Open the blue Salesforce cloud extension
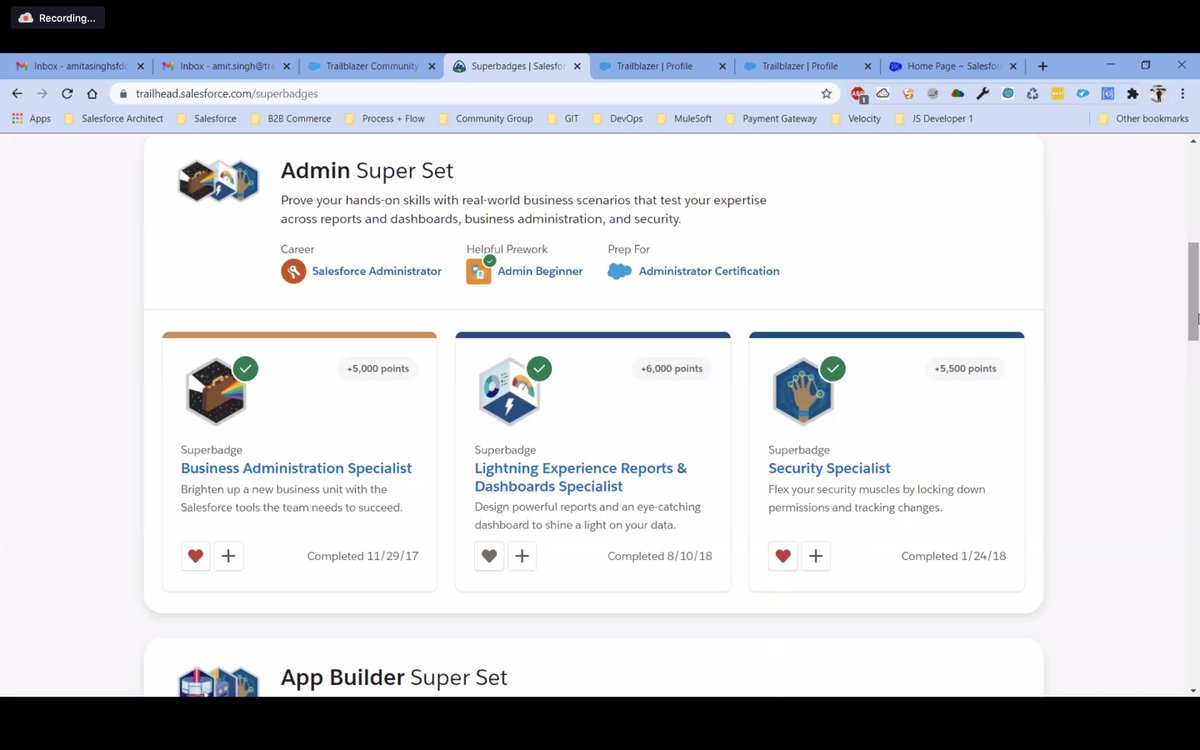The height and width of the screenshot is (750, 1200). tap(1082, 93)
